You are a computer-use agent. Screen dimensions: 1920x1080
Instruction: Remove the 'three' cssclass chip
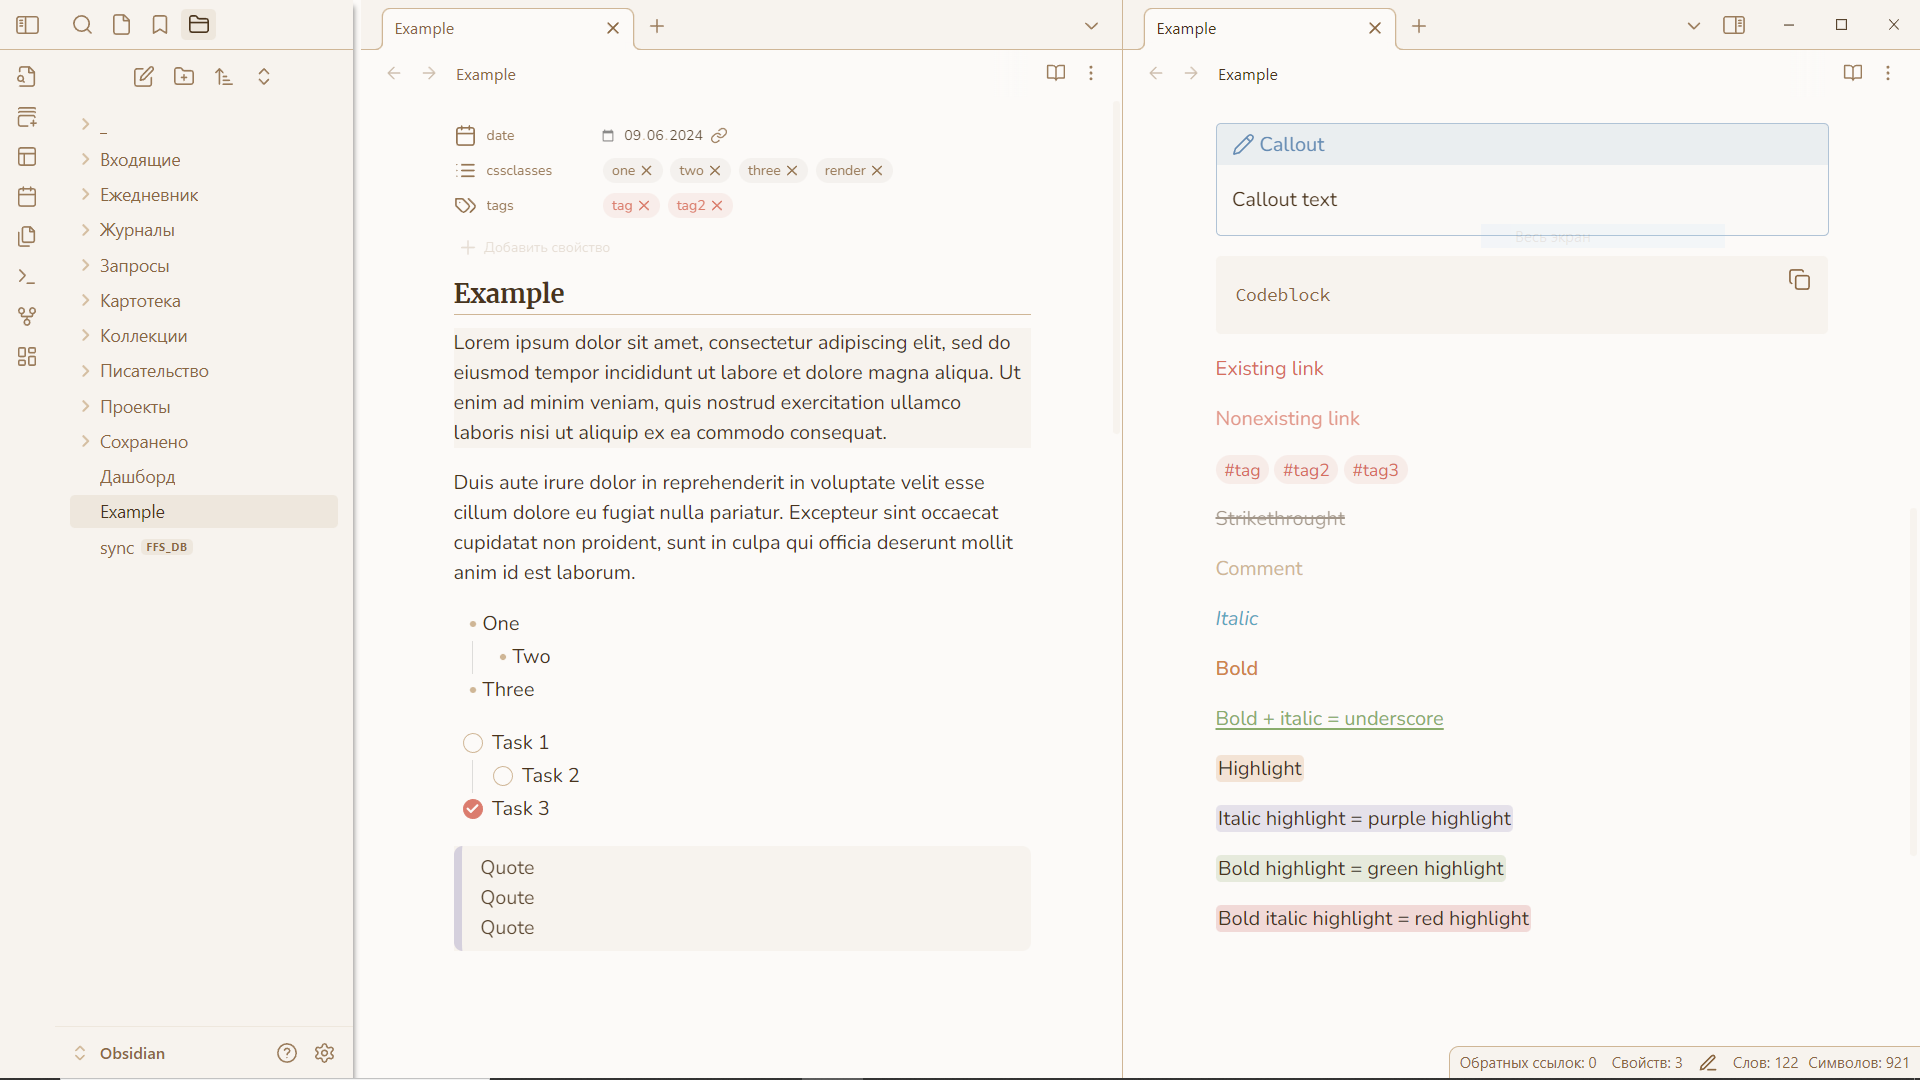pyautogui.click(x=792, y=171)
